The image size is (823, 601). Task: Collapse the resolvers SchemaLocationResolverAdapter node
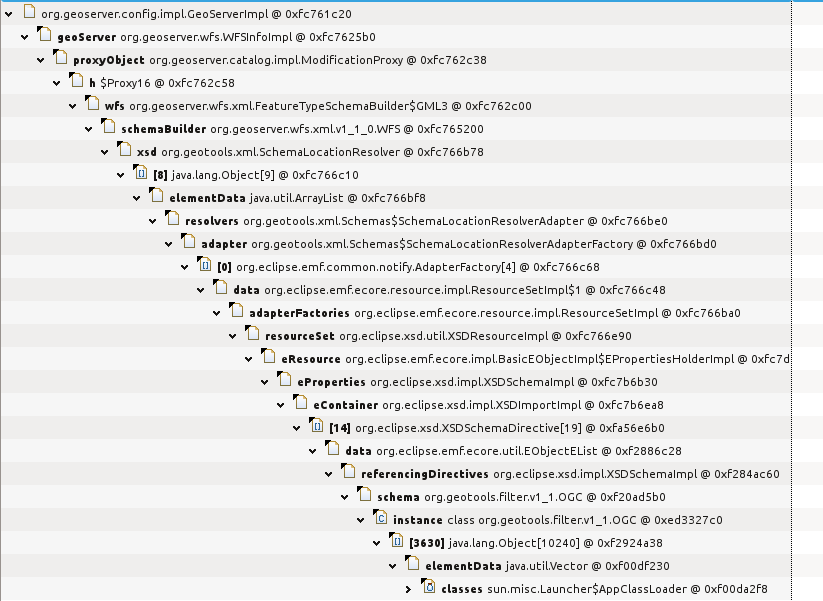tap(153, 222)
